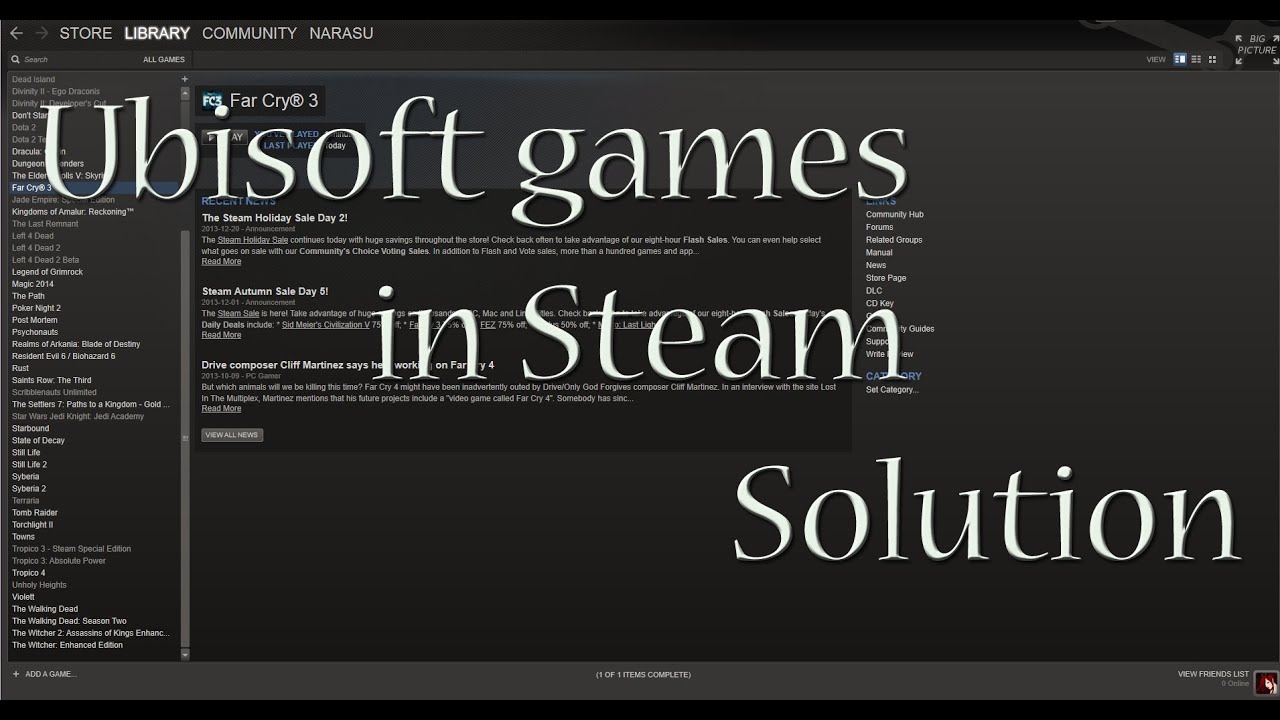Click Set Category link

coord(892,390)
